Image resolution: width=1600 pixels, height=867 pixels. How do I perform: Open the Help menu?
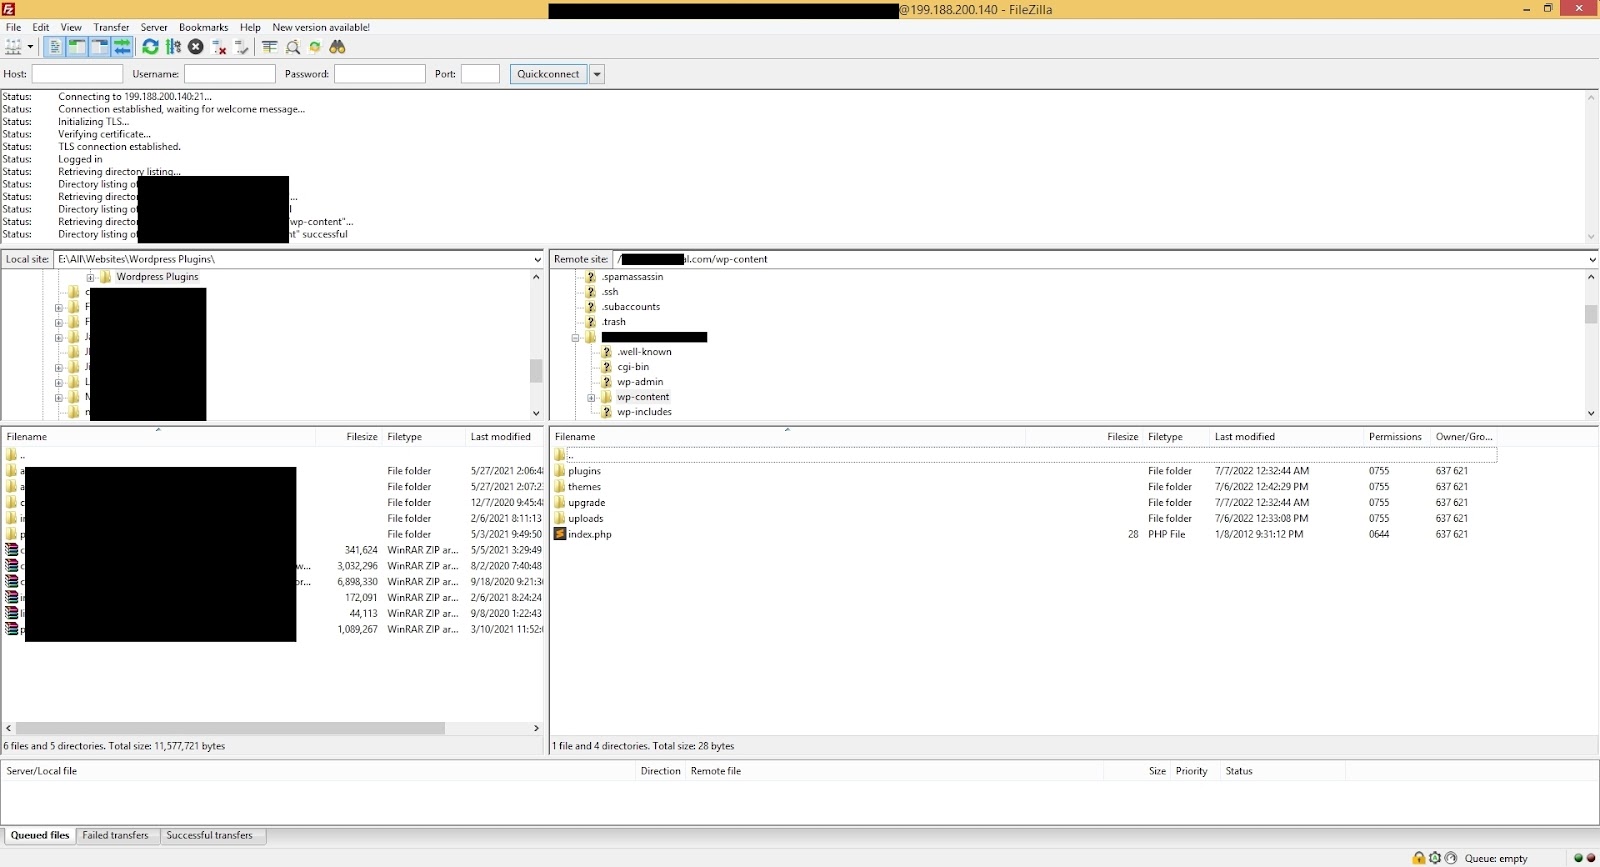pyautogui.click(x=250, y=27)
